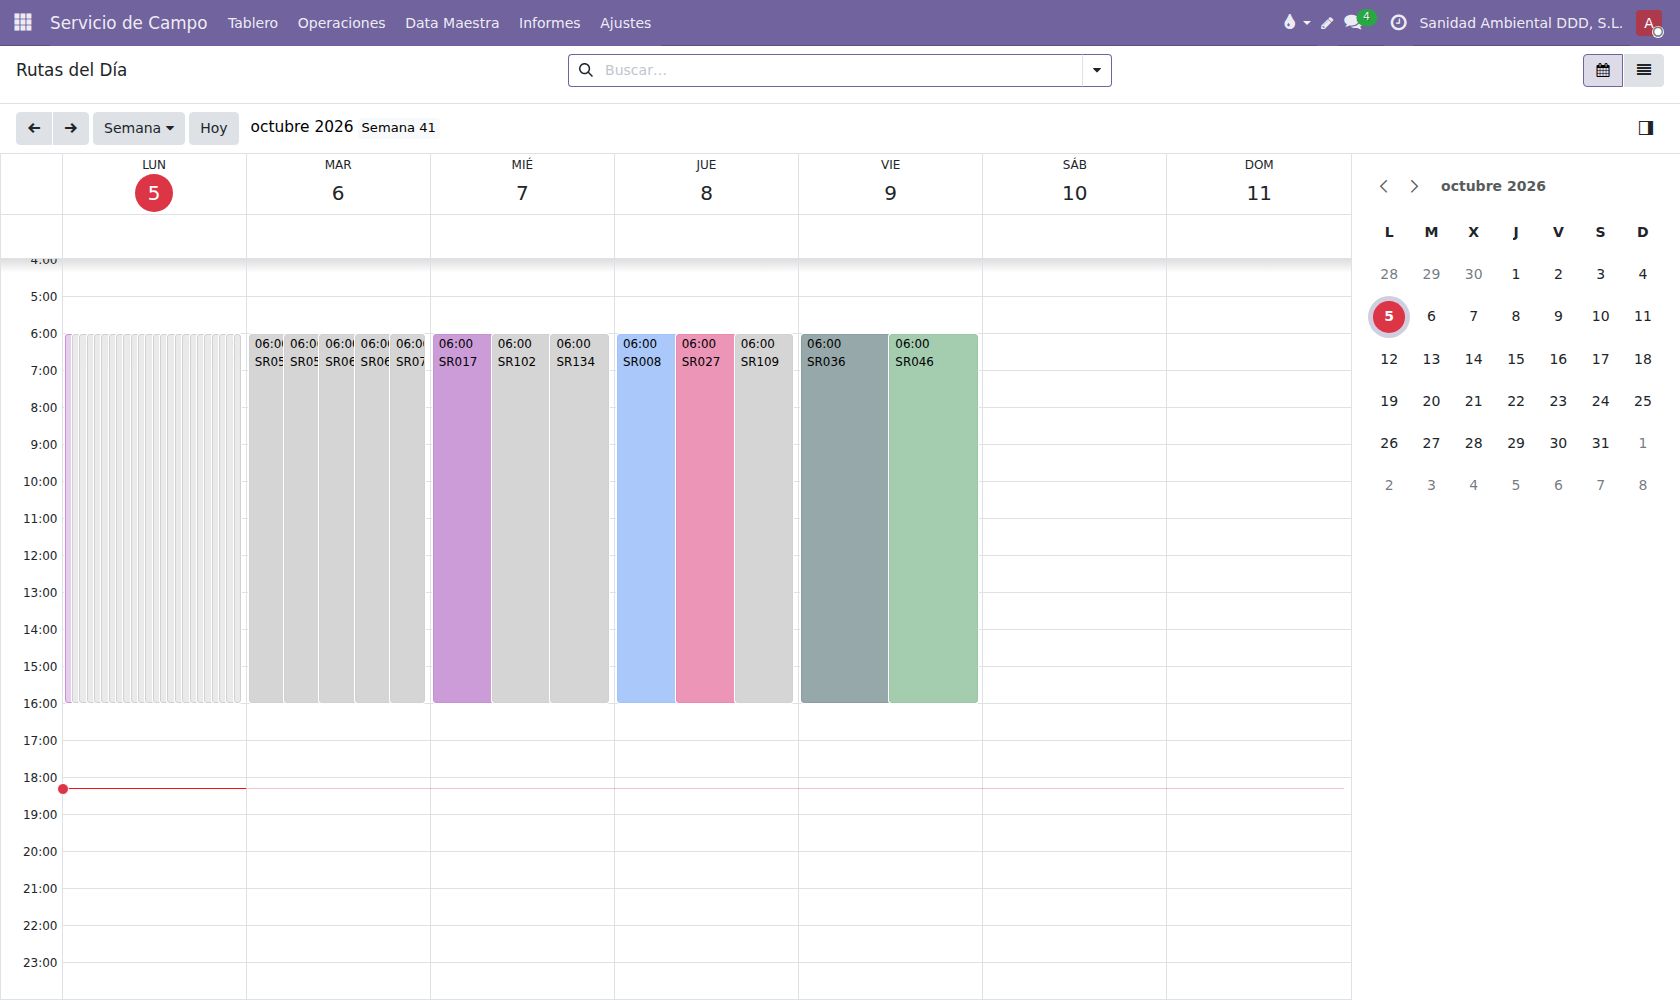Open the Ajustes menu
Viewport: 1680px width, 1000px height.
tap(625, 22)
